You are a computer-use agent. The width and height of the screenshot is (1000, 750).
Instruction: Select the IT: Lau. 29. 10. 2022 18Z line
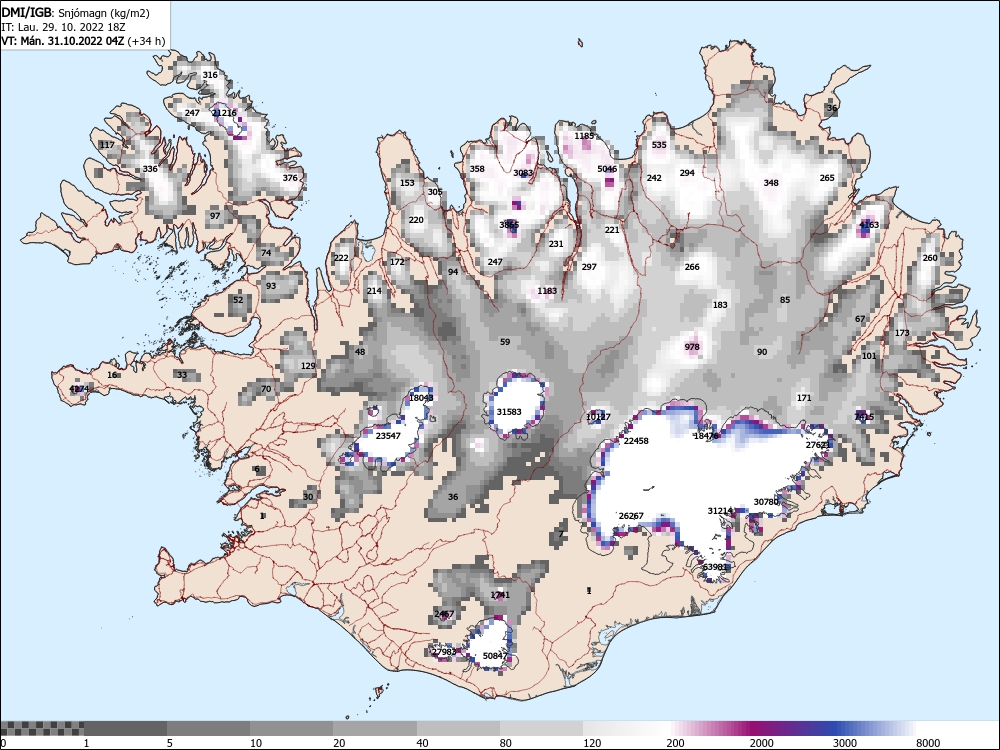click(x=63, y=27)
